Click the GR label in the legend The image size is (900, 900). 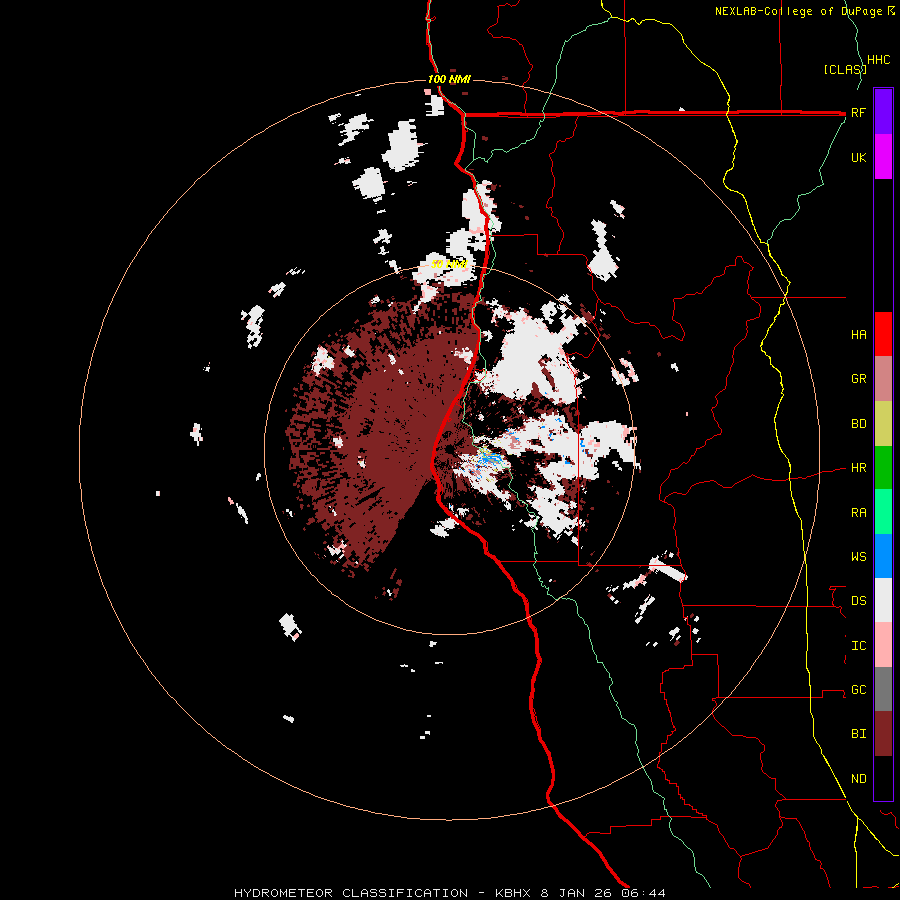click(x=859, y=379)
